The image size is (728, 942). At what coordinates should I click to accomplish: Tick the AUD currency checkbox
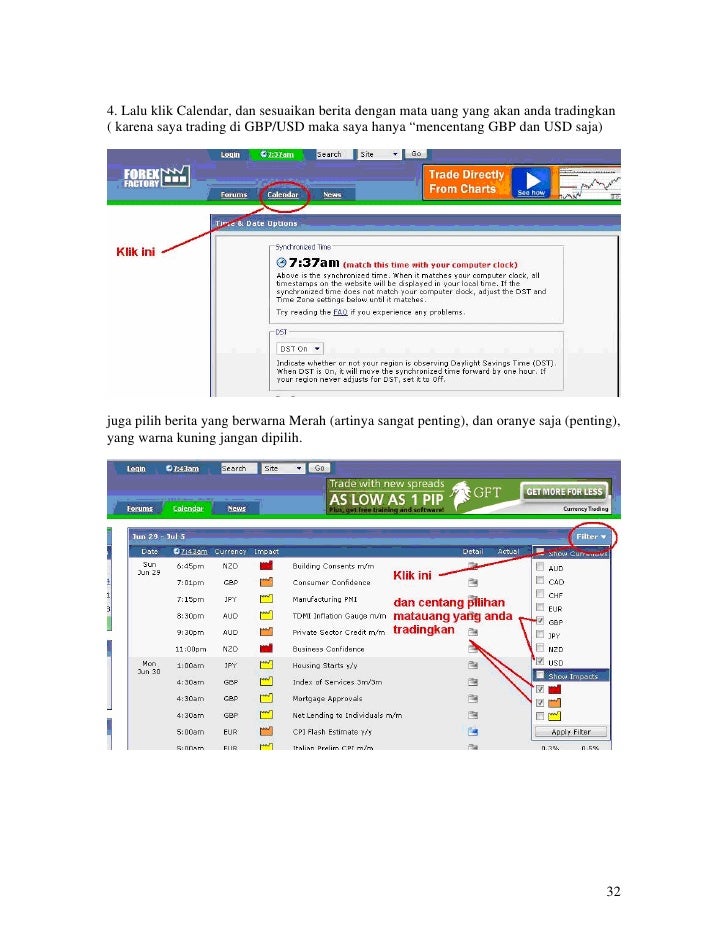pos(540,567)
